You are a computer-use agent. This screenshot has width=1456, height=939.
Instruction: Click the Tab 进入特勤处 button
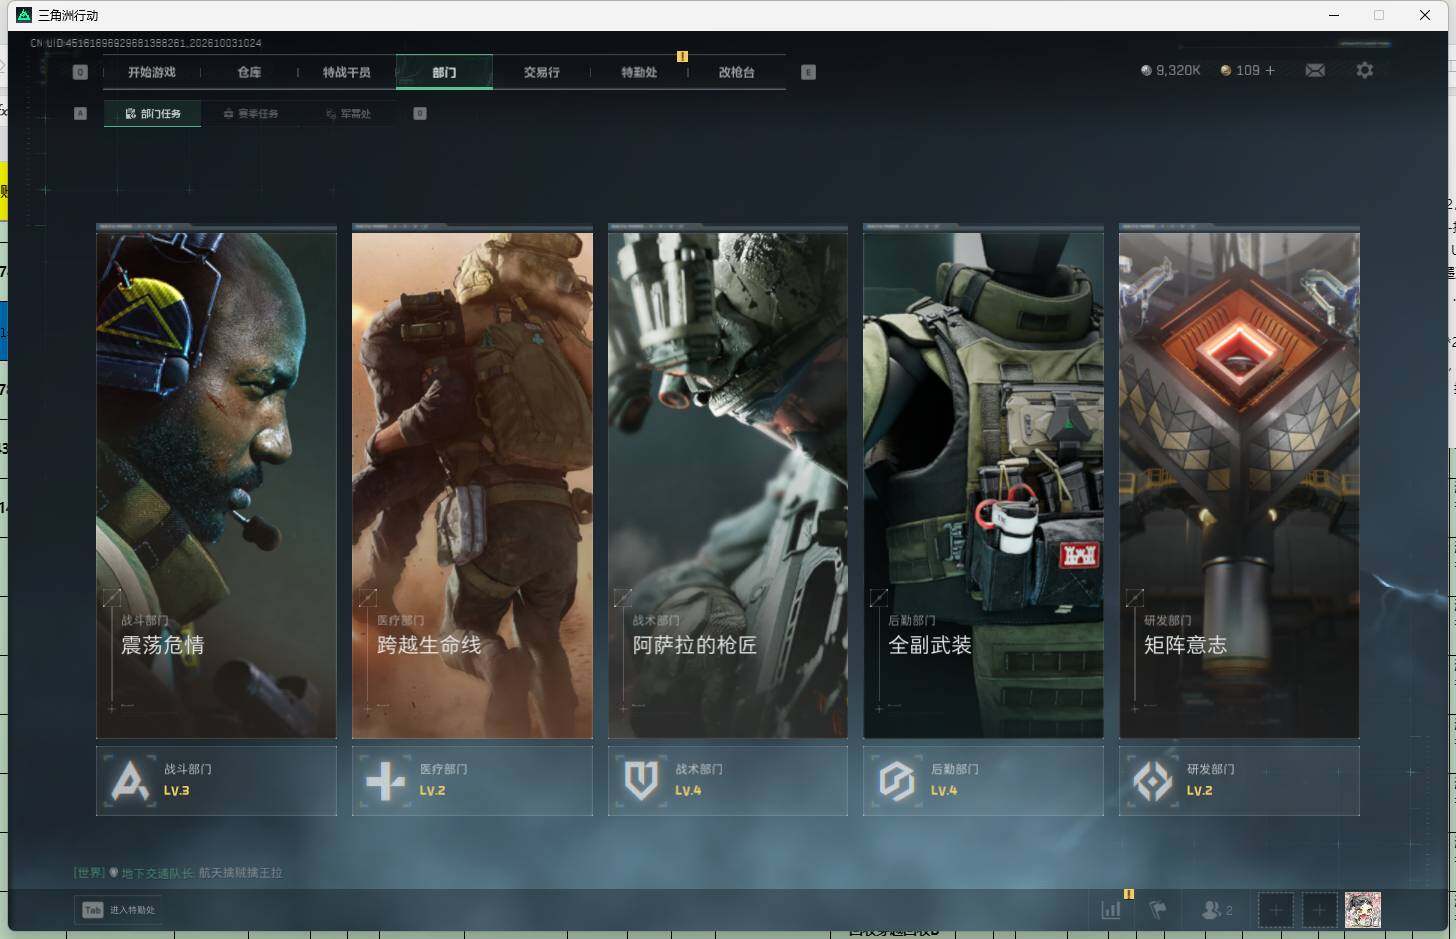coord(119,910)
